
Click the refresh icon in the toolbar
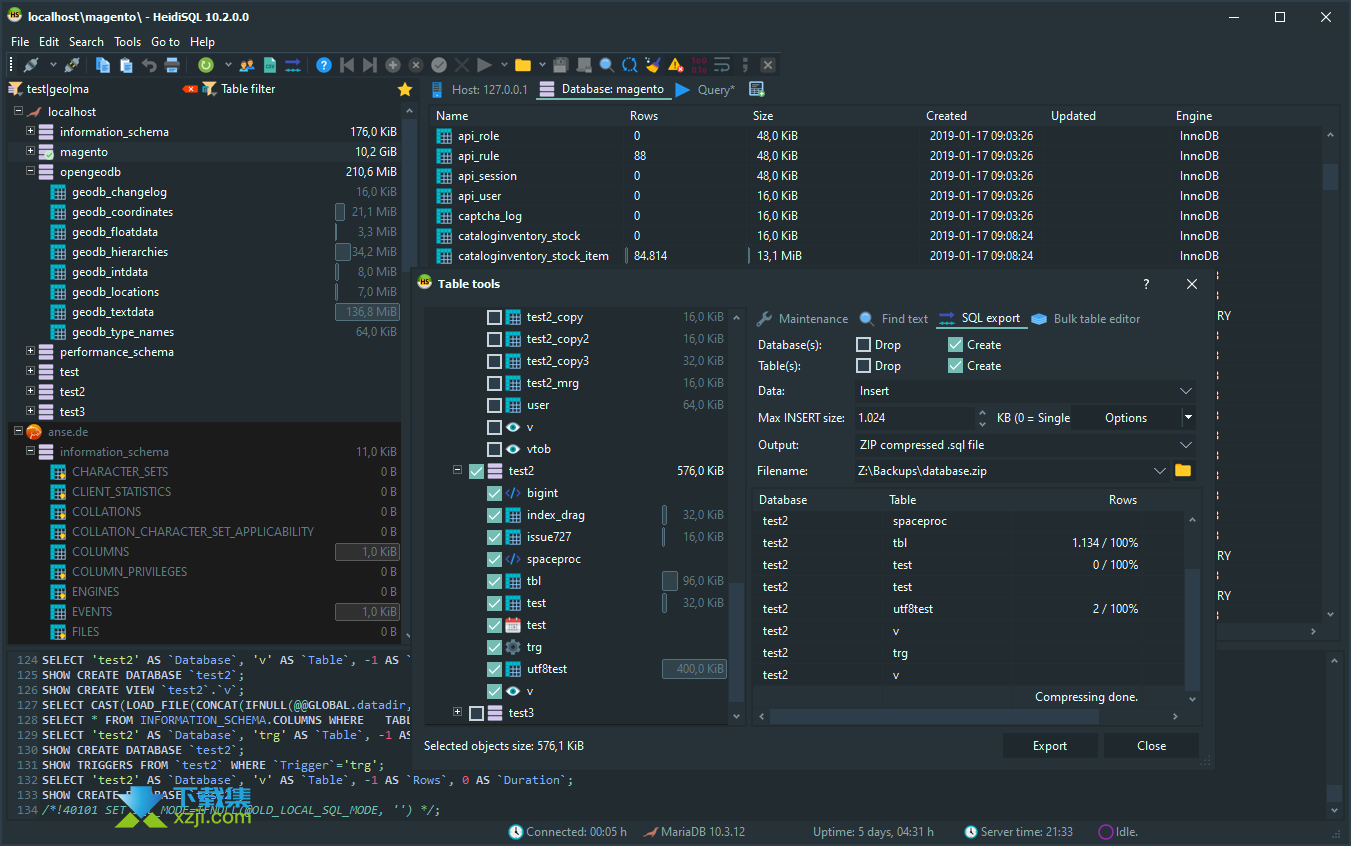206,65
